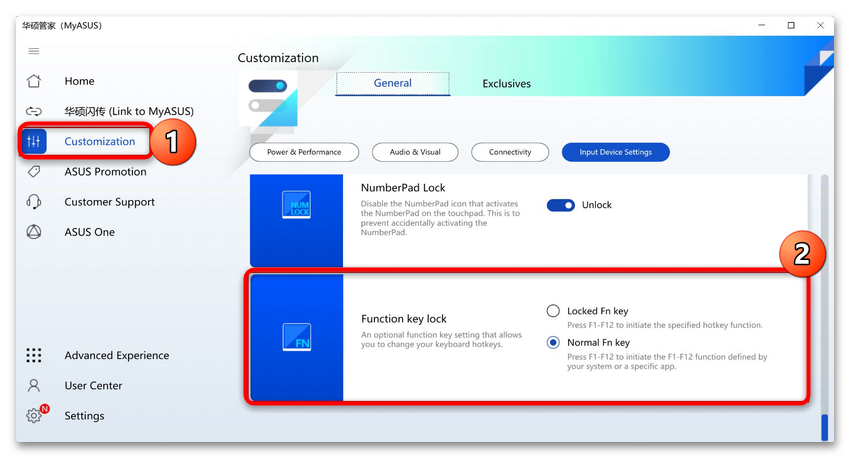
Task: Open Customer Support section
Action: click(110, 202)
